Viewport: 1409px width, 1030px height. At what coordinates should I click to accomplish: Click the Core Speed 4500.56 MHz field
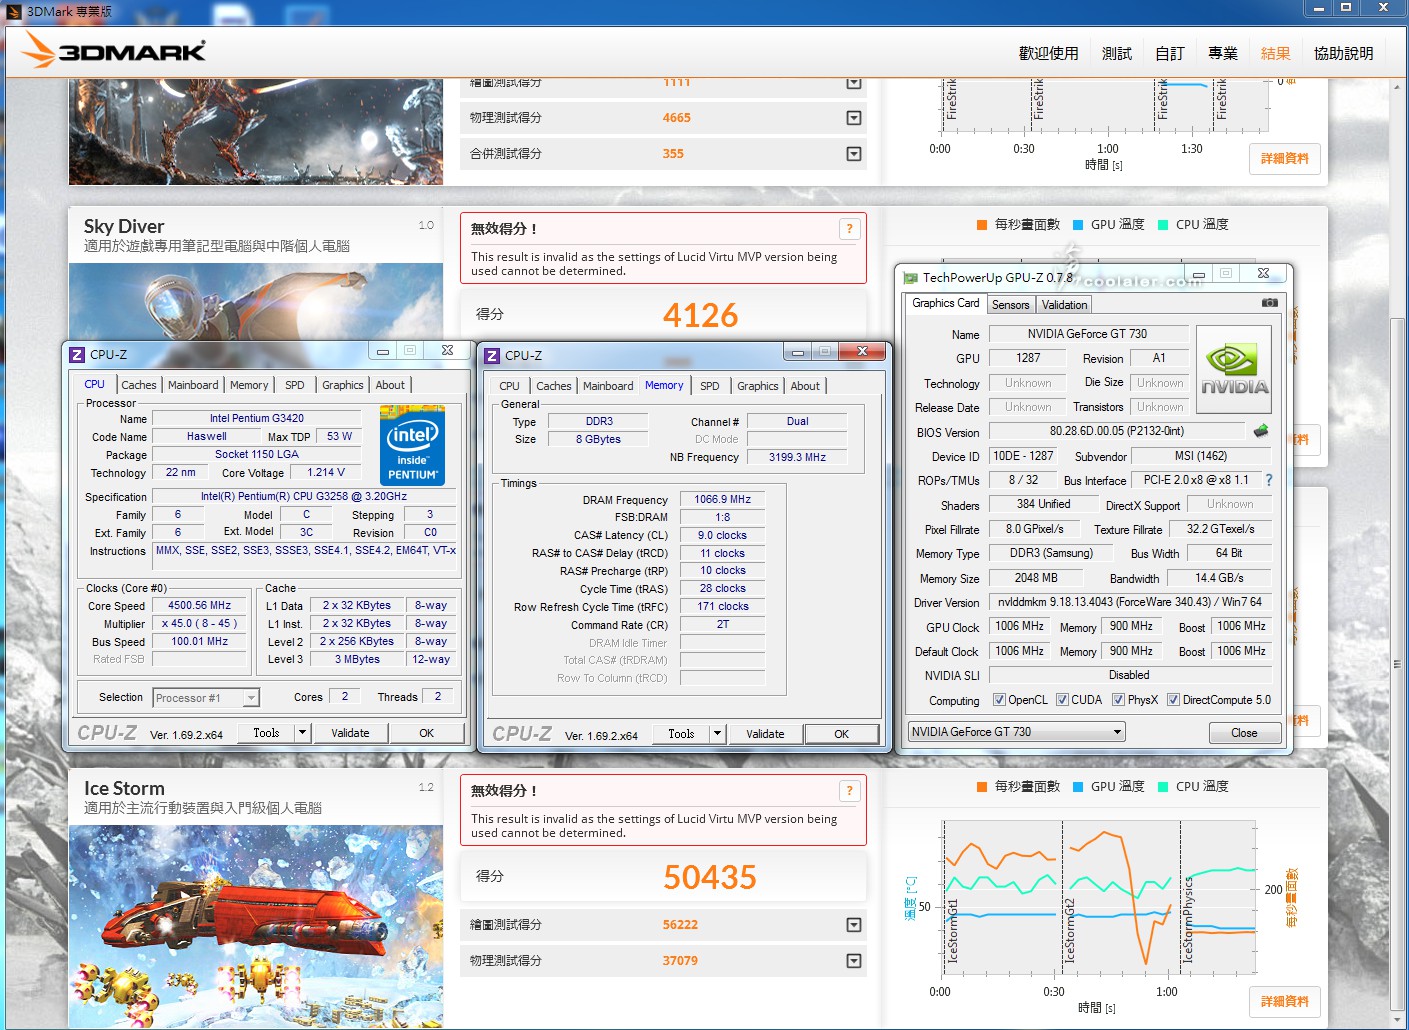(x=199, y=606)
